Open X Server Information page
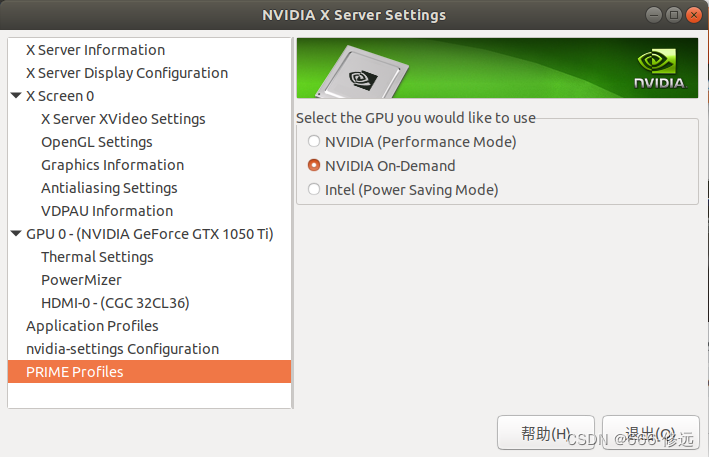 point(149,50)
